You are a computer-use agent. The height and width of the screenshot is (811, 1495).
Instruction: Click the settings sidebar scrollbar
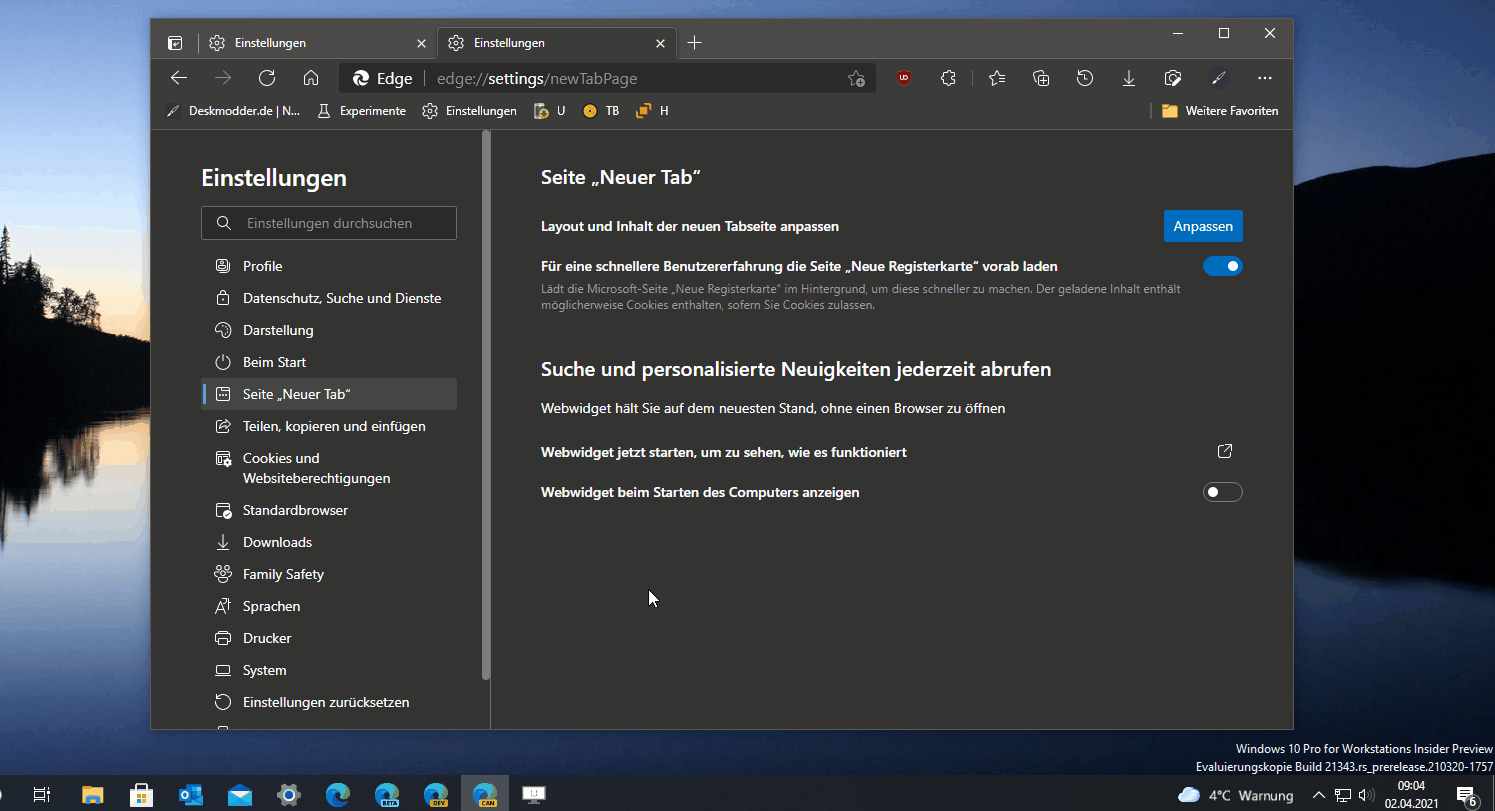coord(486,405)
